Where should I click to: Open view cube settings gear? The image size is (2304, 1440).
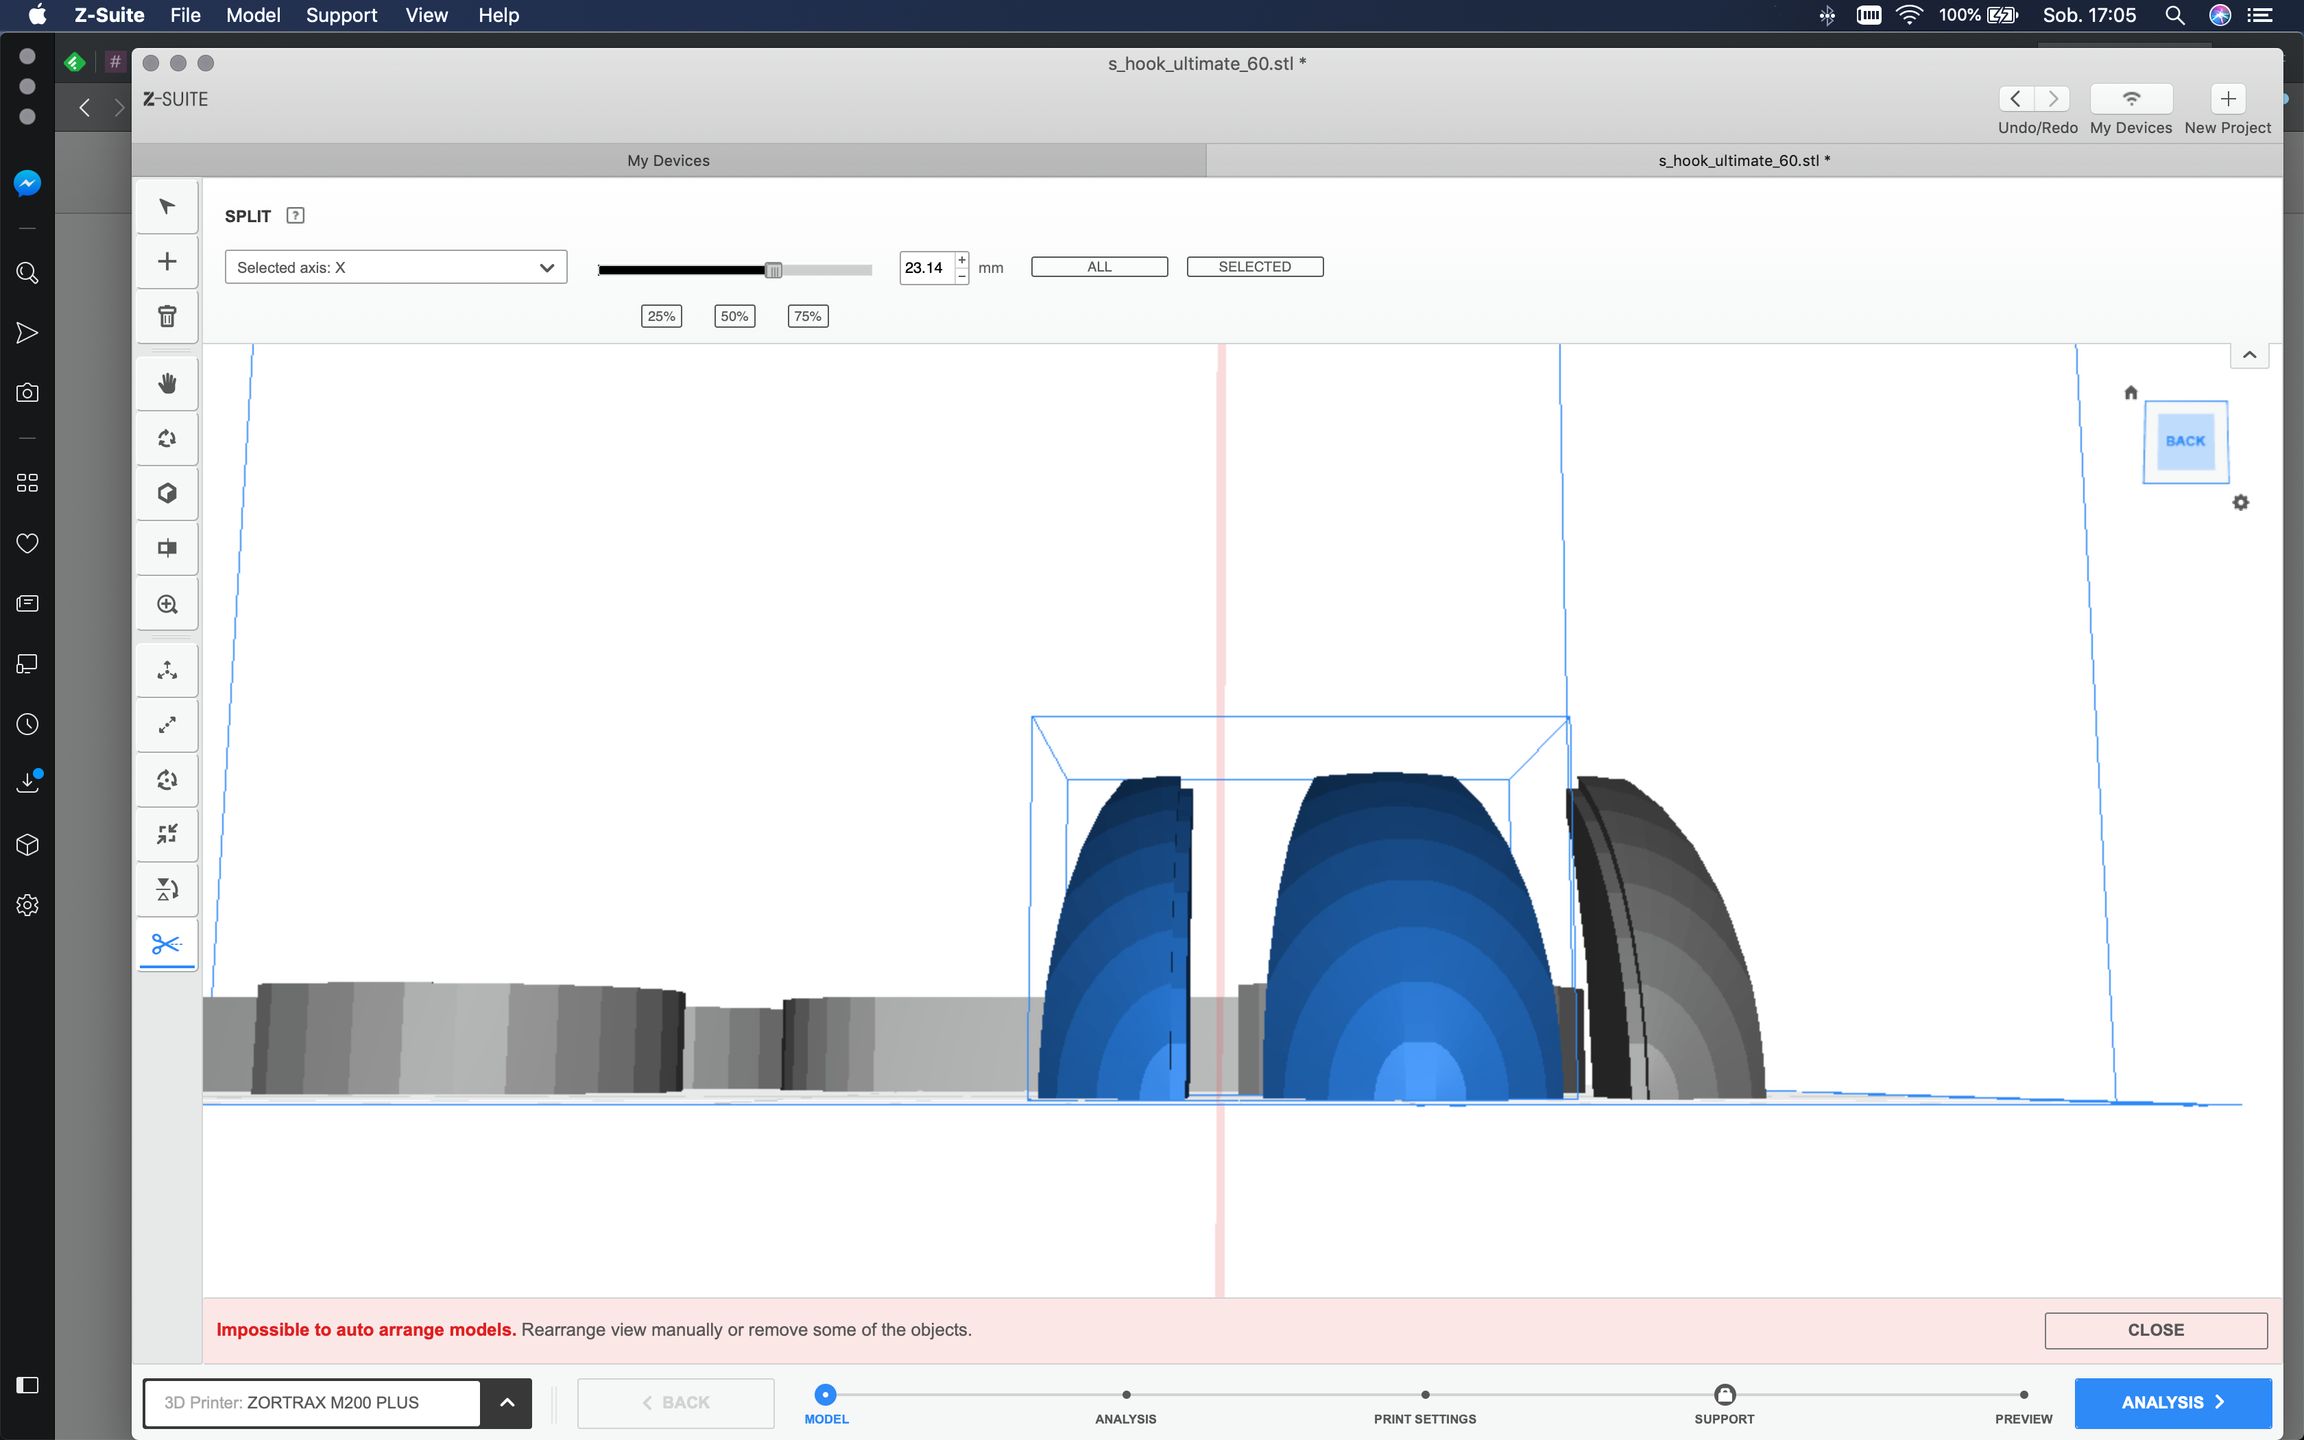[x=2241, y=503]
